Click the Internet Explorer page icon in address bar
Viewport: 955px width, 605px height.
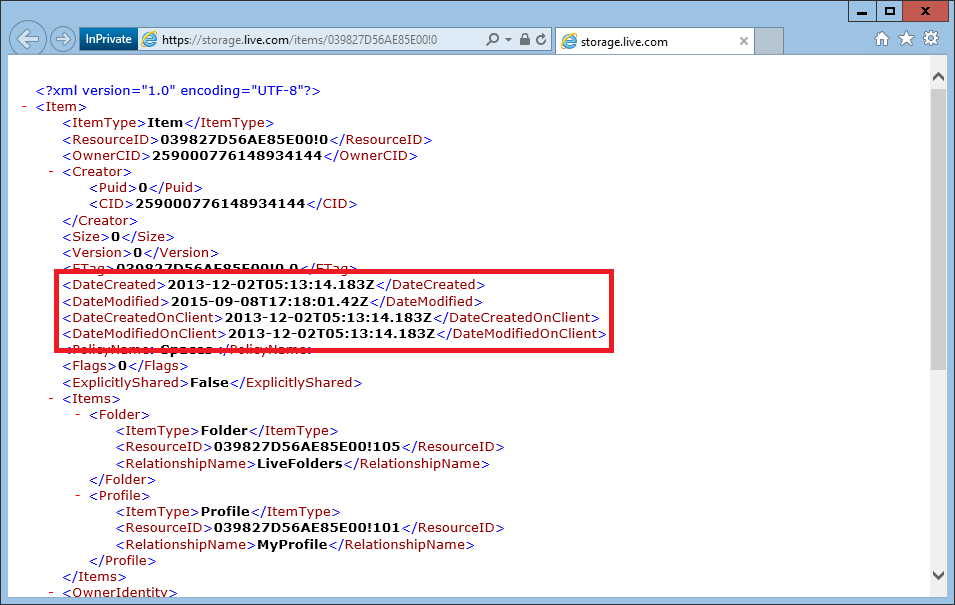[x=149, y=40]
